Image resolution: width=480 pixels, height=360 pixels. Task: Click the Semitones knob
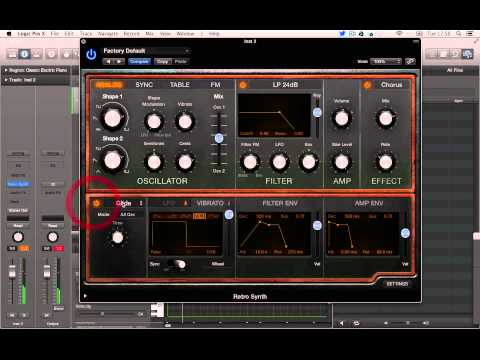[154, 162]
